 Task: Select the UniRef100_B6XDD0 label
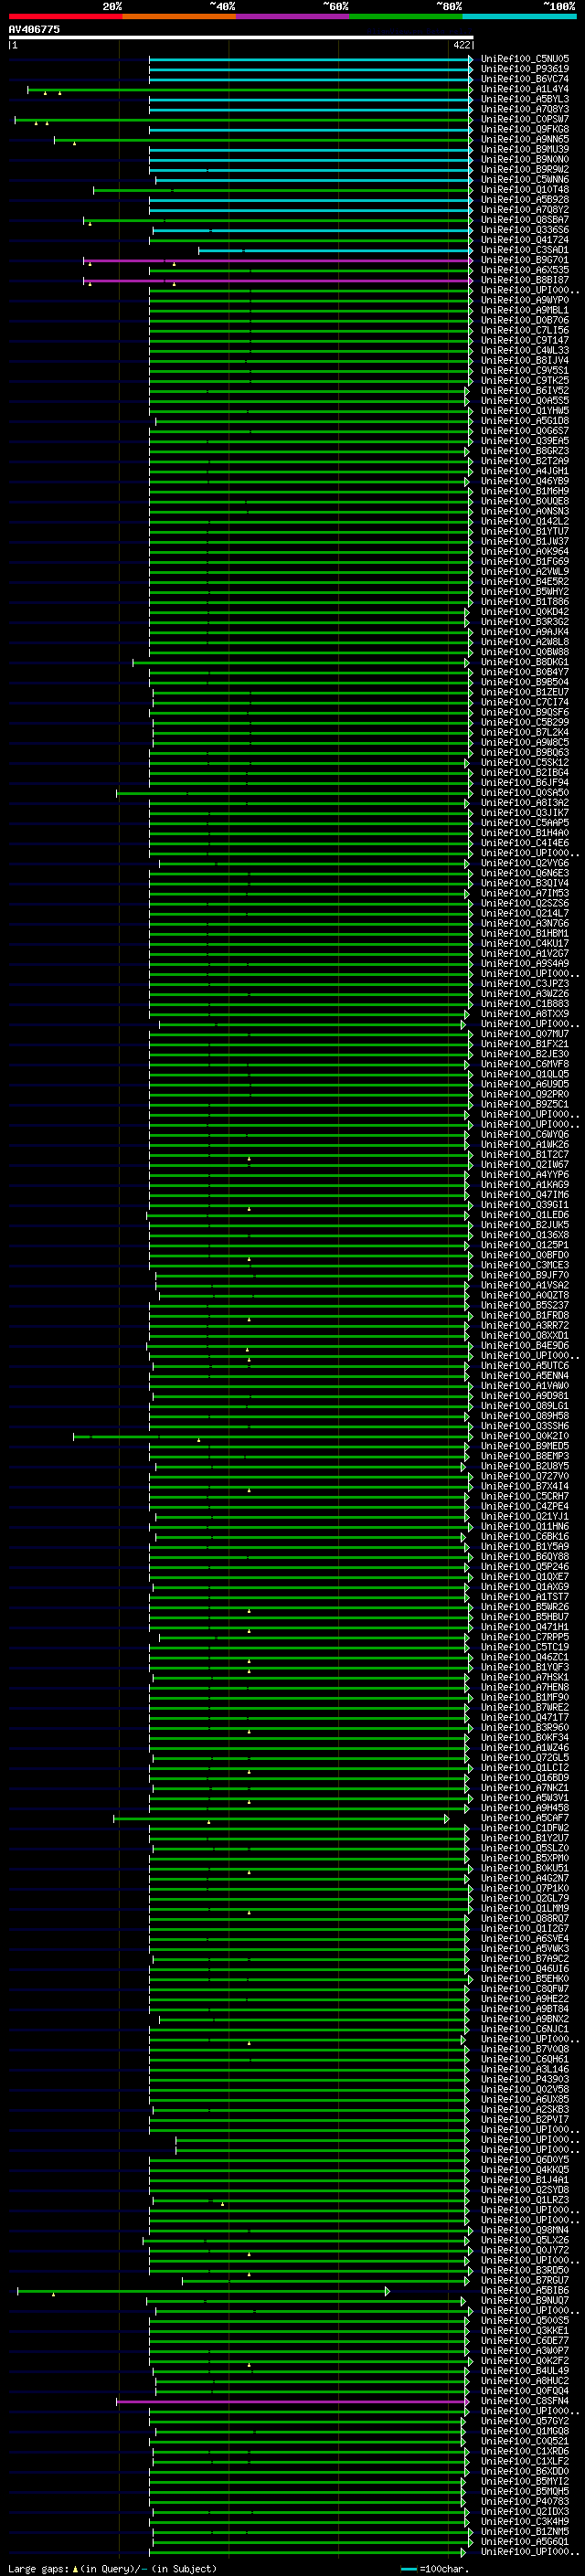click(525, 2471)
